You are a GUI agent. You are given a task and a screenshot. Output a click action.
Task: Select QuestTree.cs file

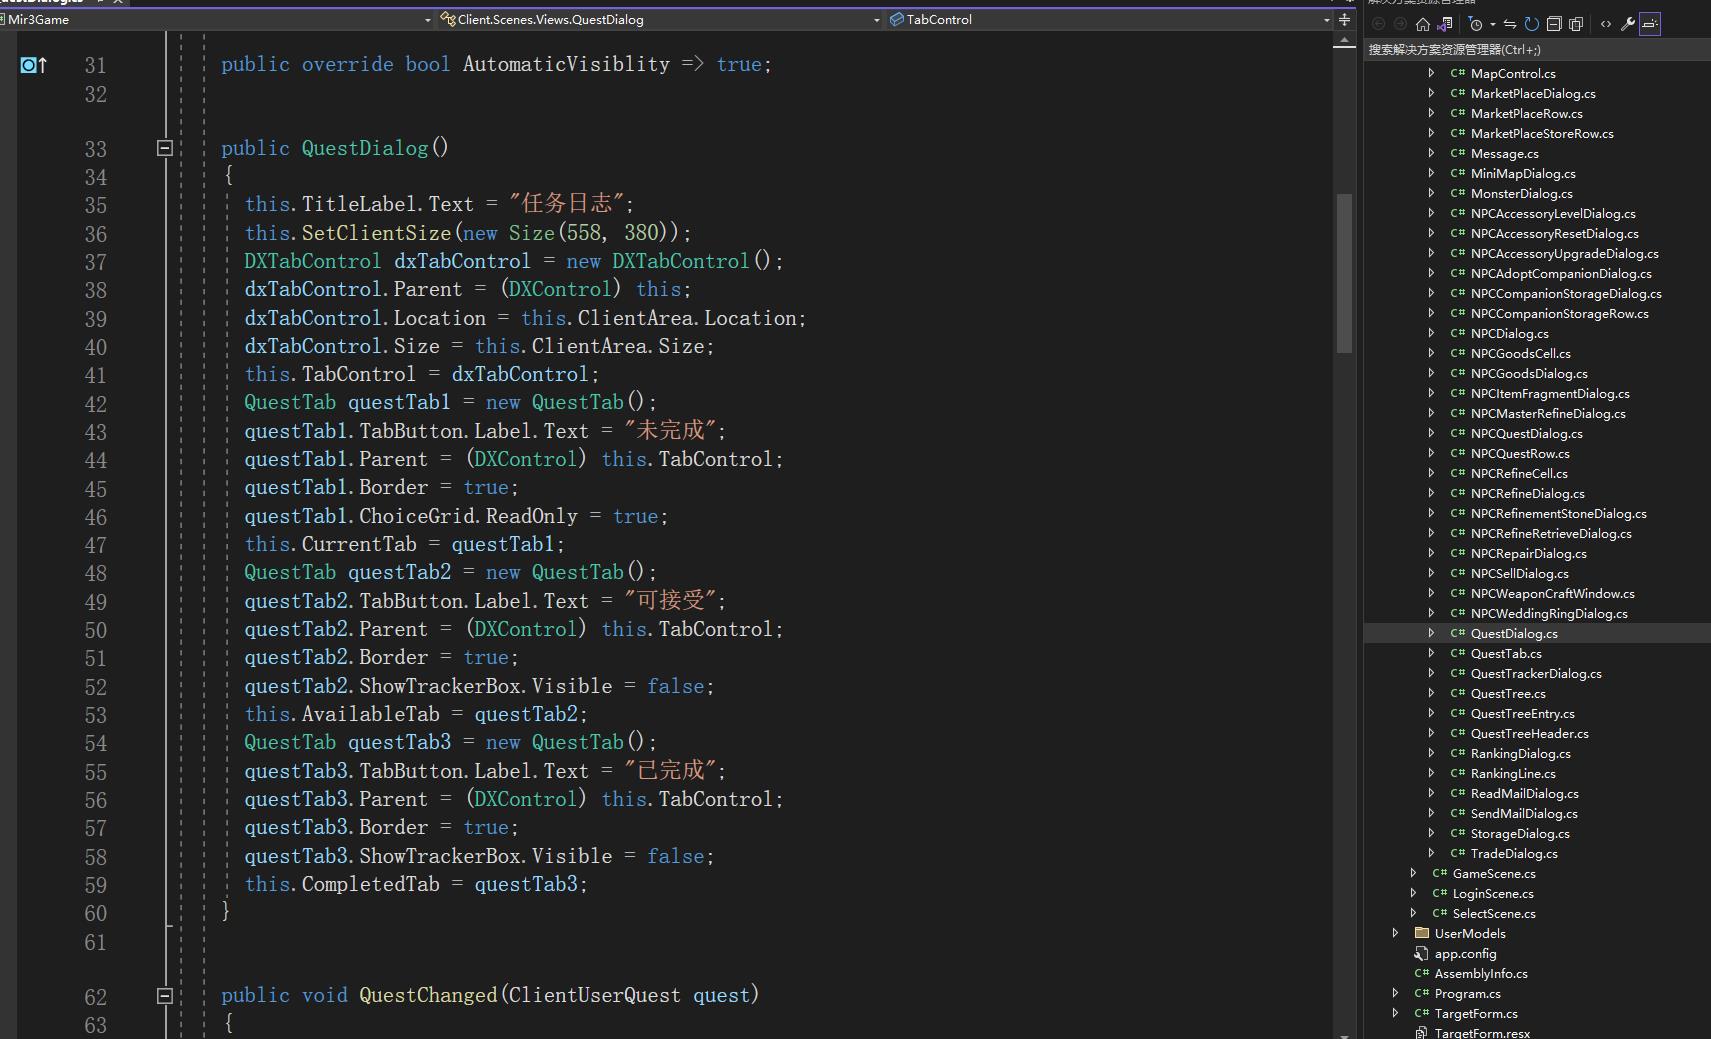tap(1508, 693)
